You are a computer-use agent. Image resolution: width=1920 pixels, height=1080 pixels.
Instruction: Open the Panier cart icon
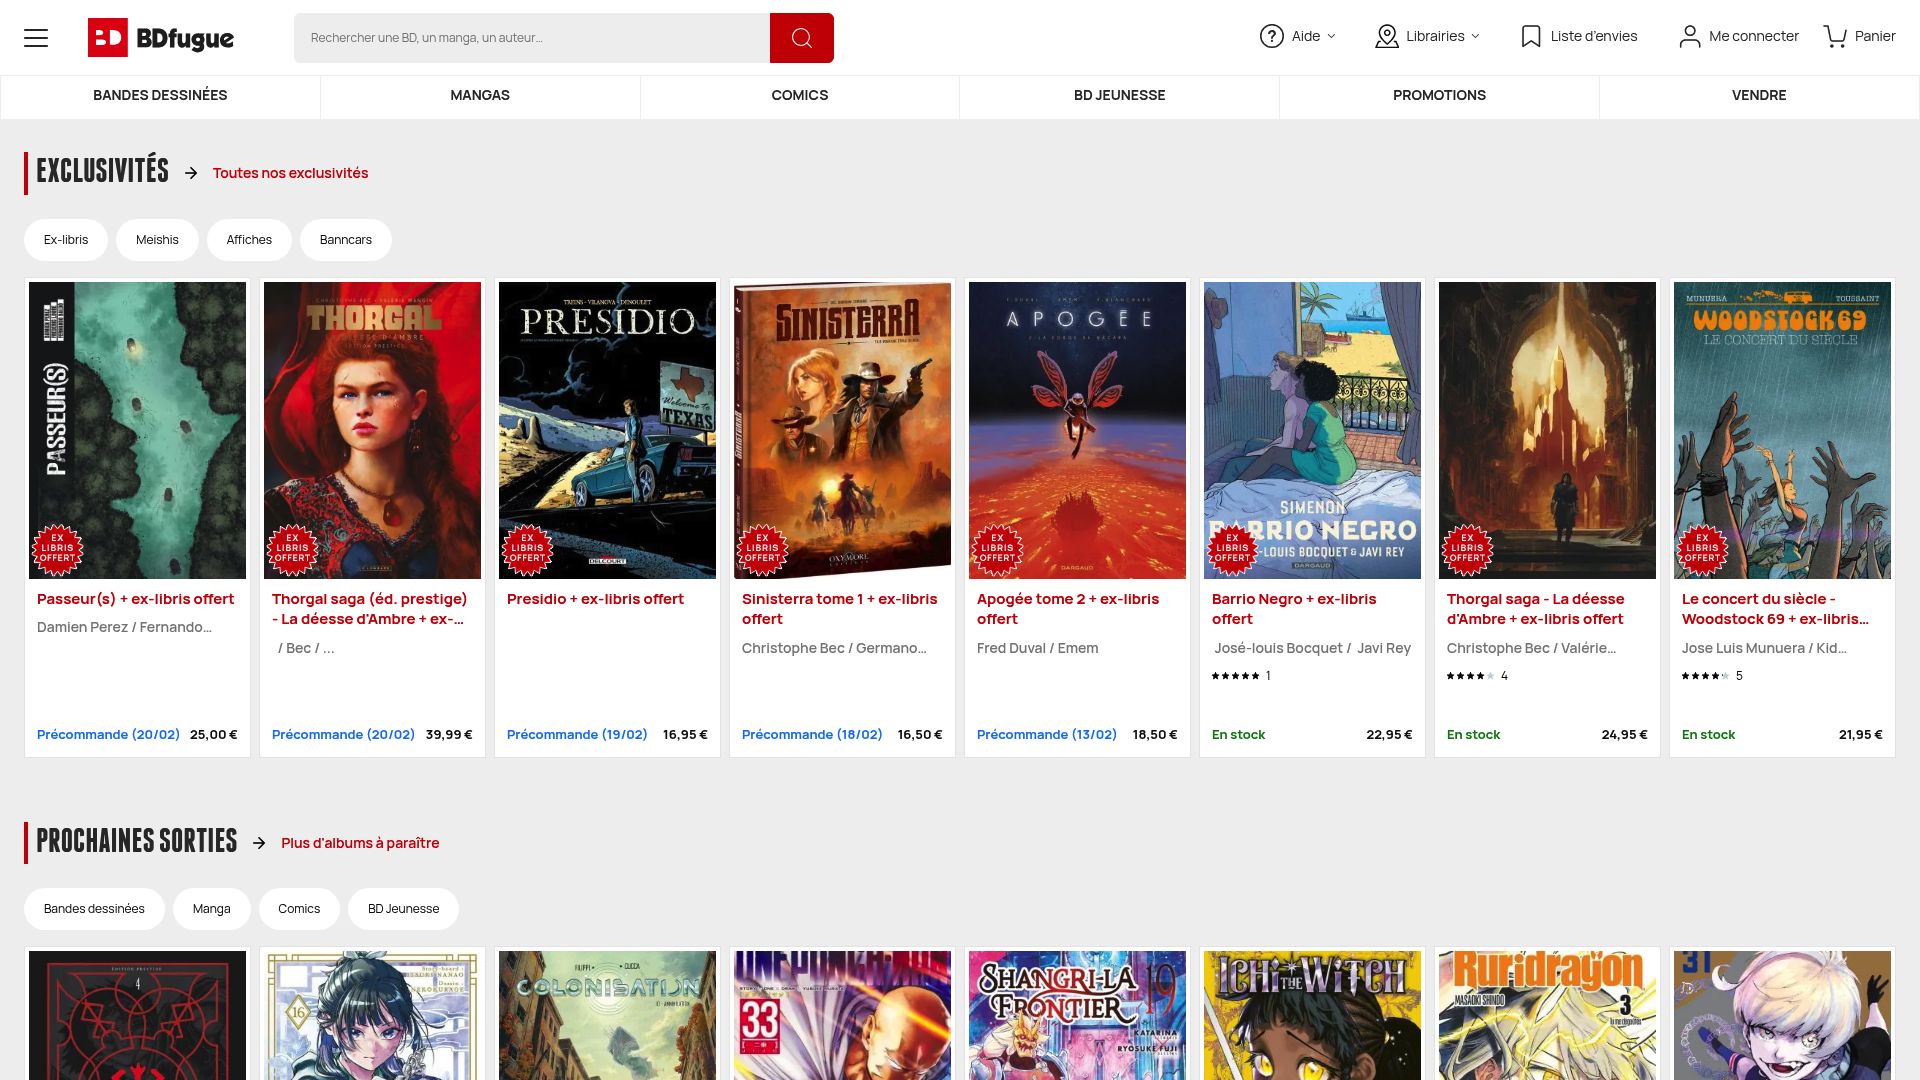pos(1835,37)
